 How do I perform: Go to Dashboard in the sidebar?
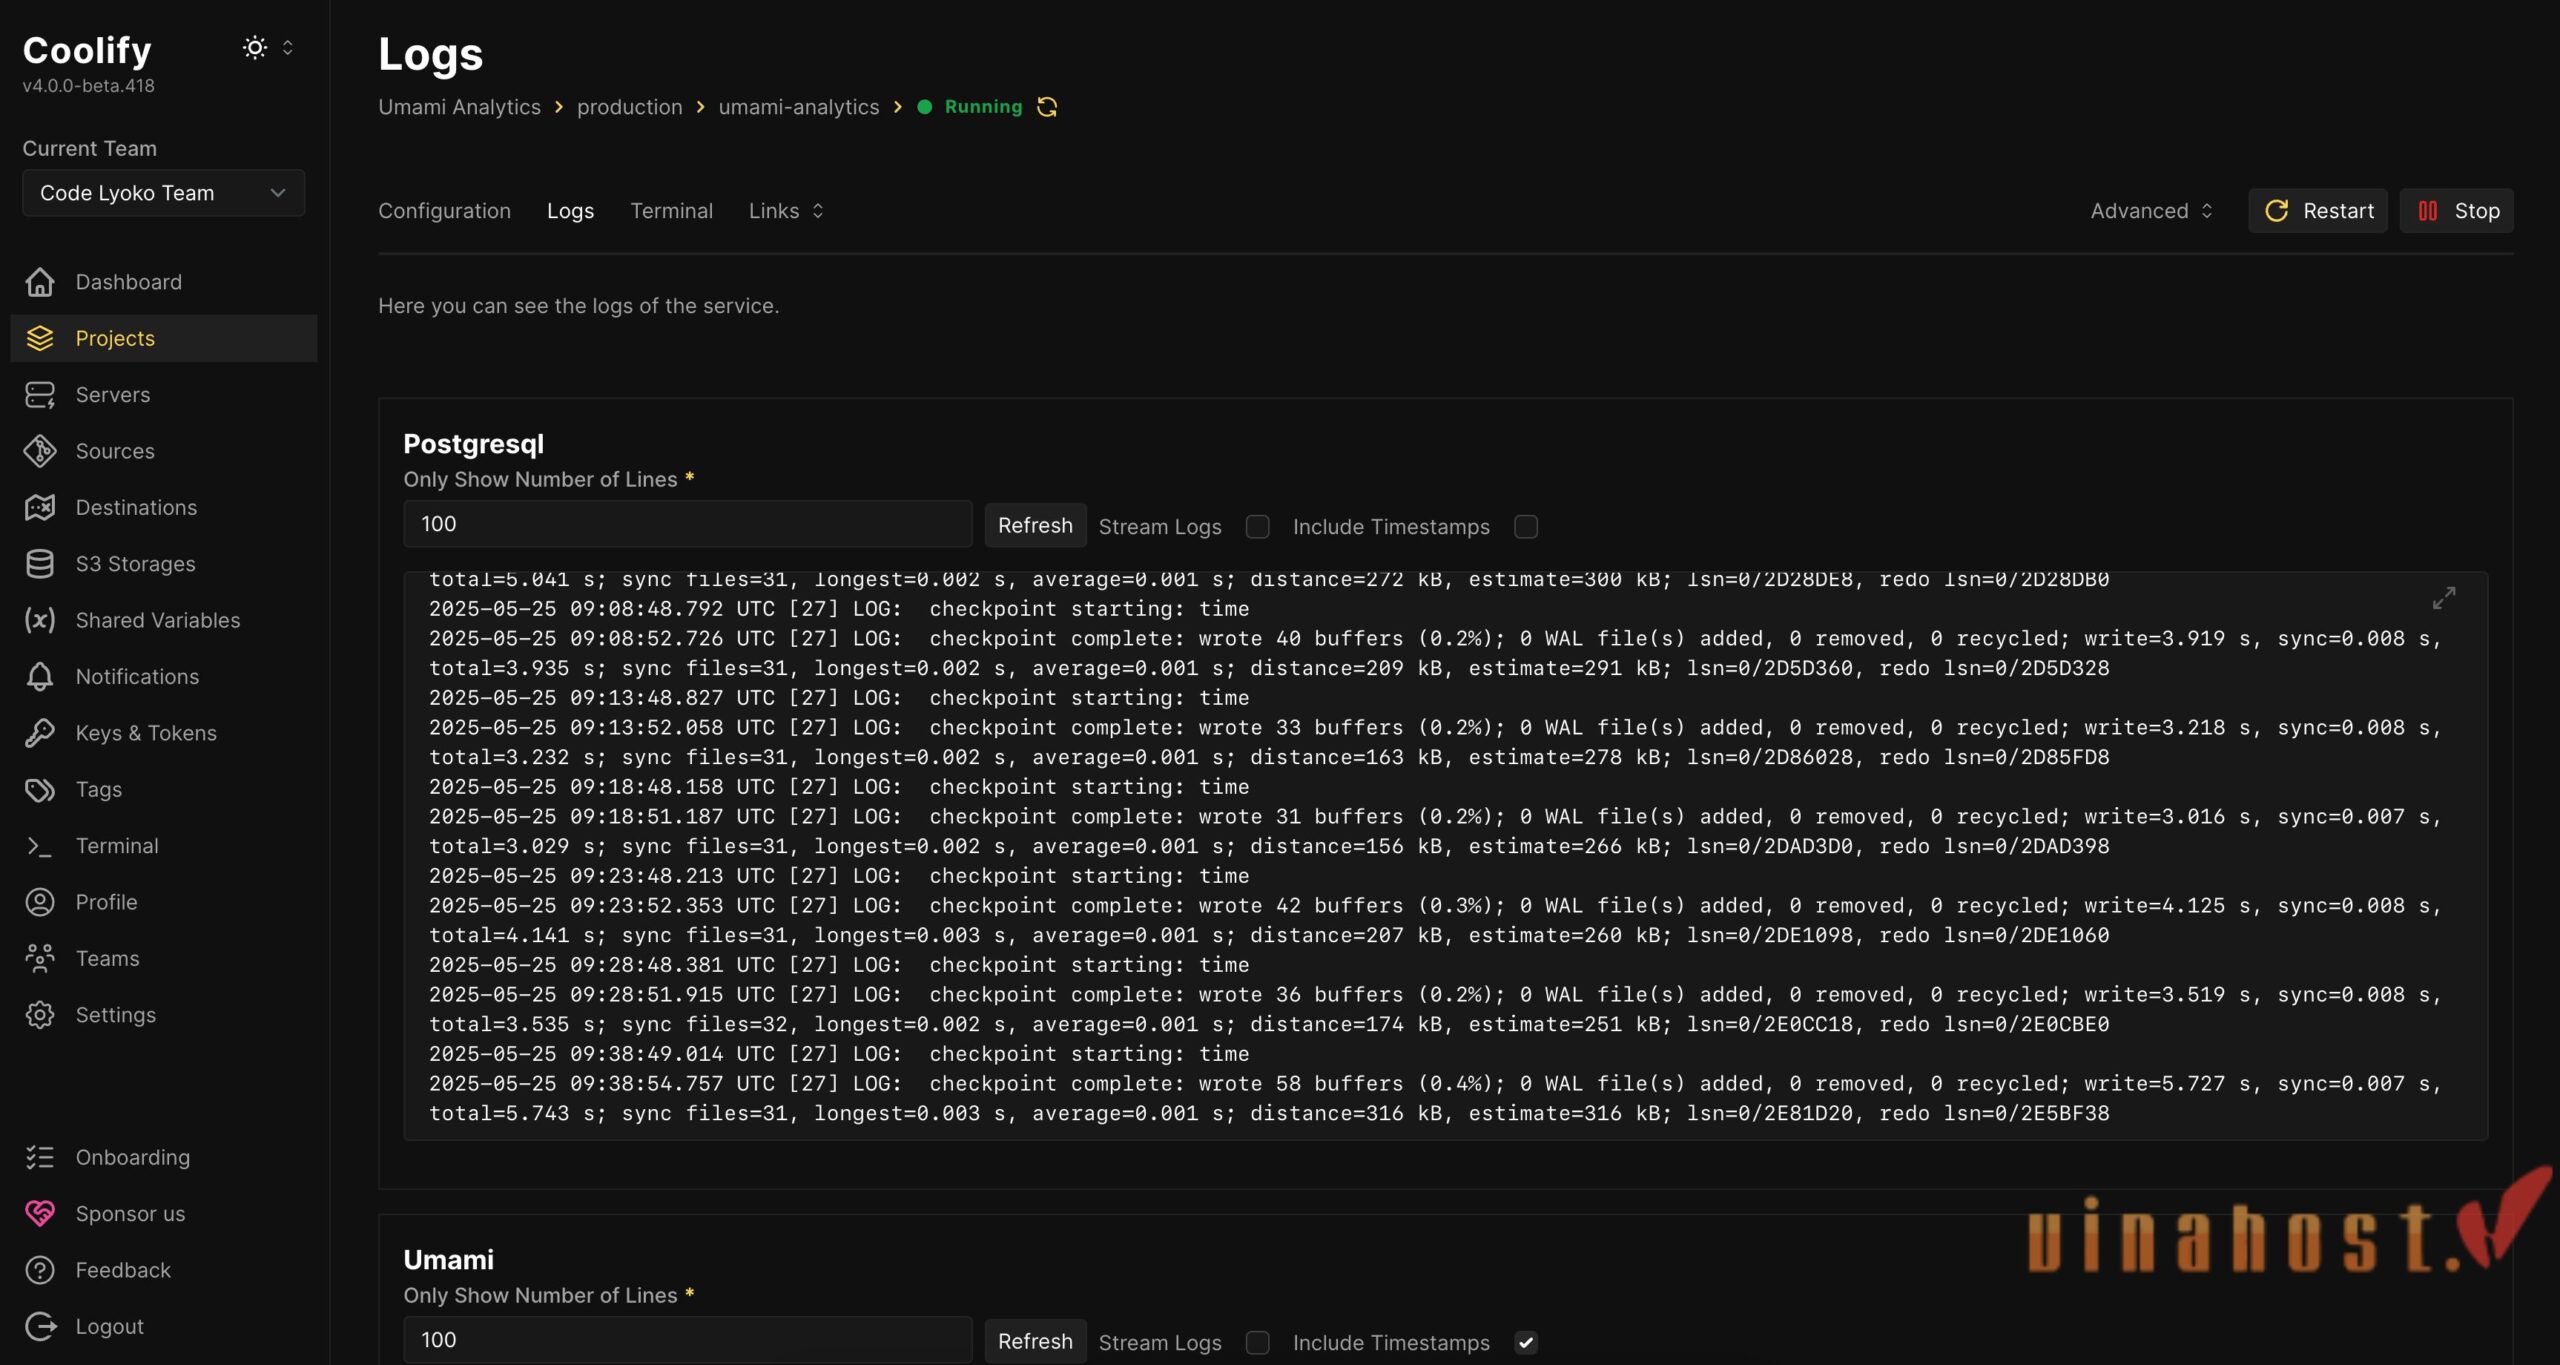[163, 282]
